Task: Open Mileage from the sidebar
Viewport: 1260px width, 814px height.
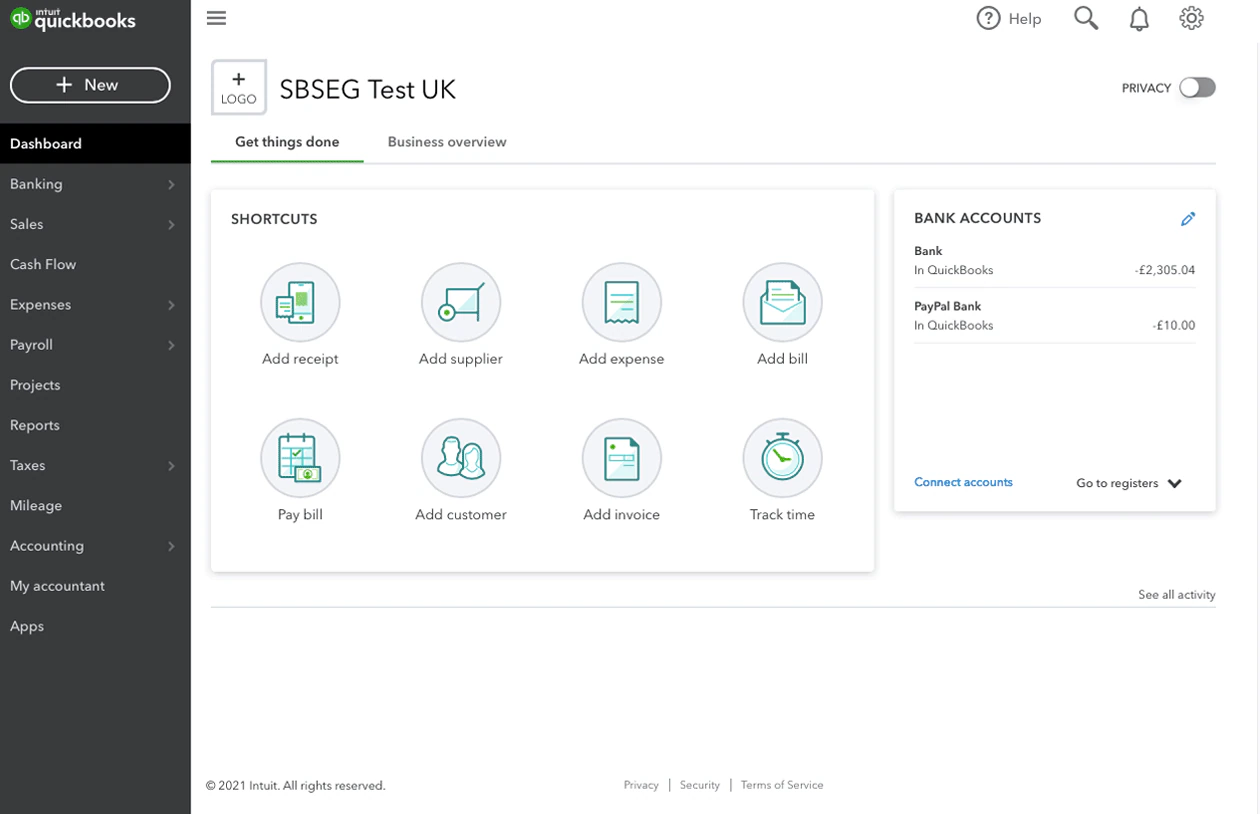Action: click(95, 505)
